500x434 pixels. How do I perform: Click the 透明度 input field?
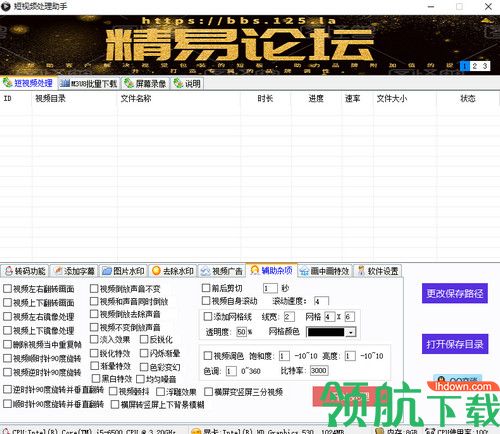tap(241, 332)
